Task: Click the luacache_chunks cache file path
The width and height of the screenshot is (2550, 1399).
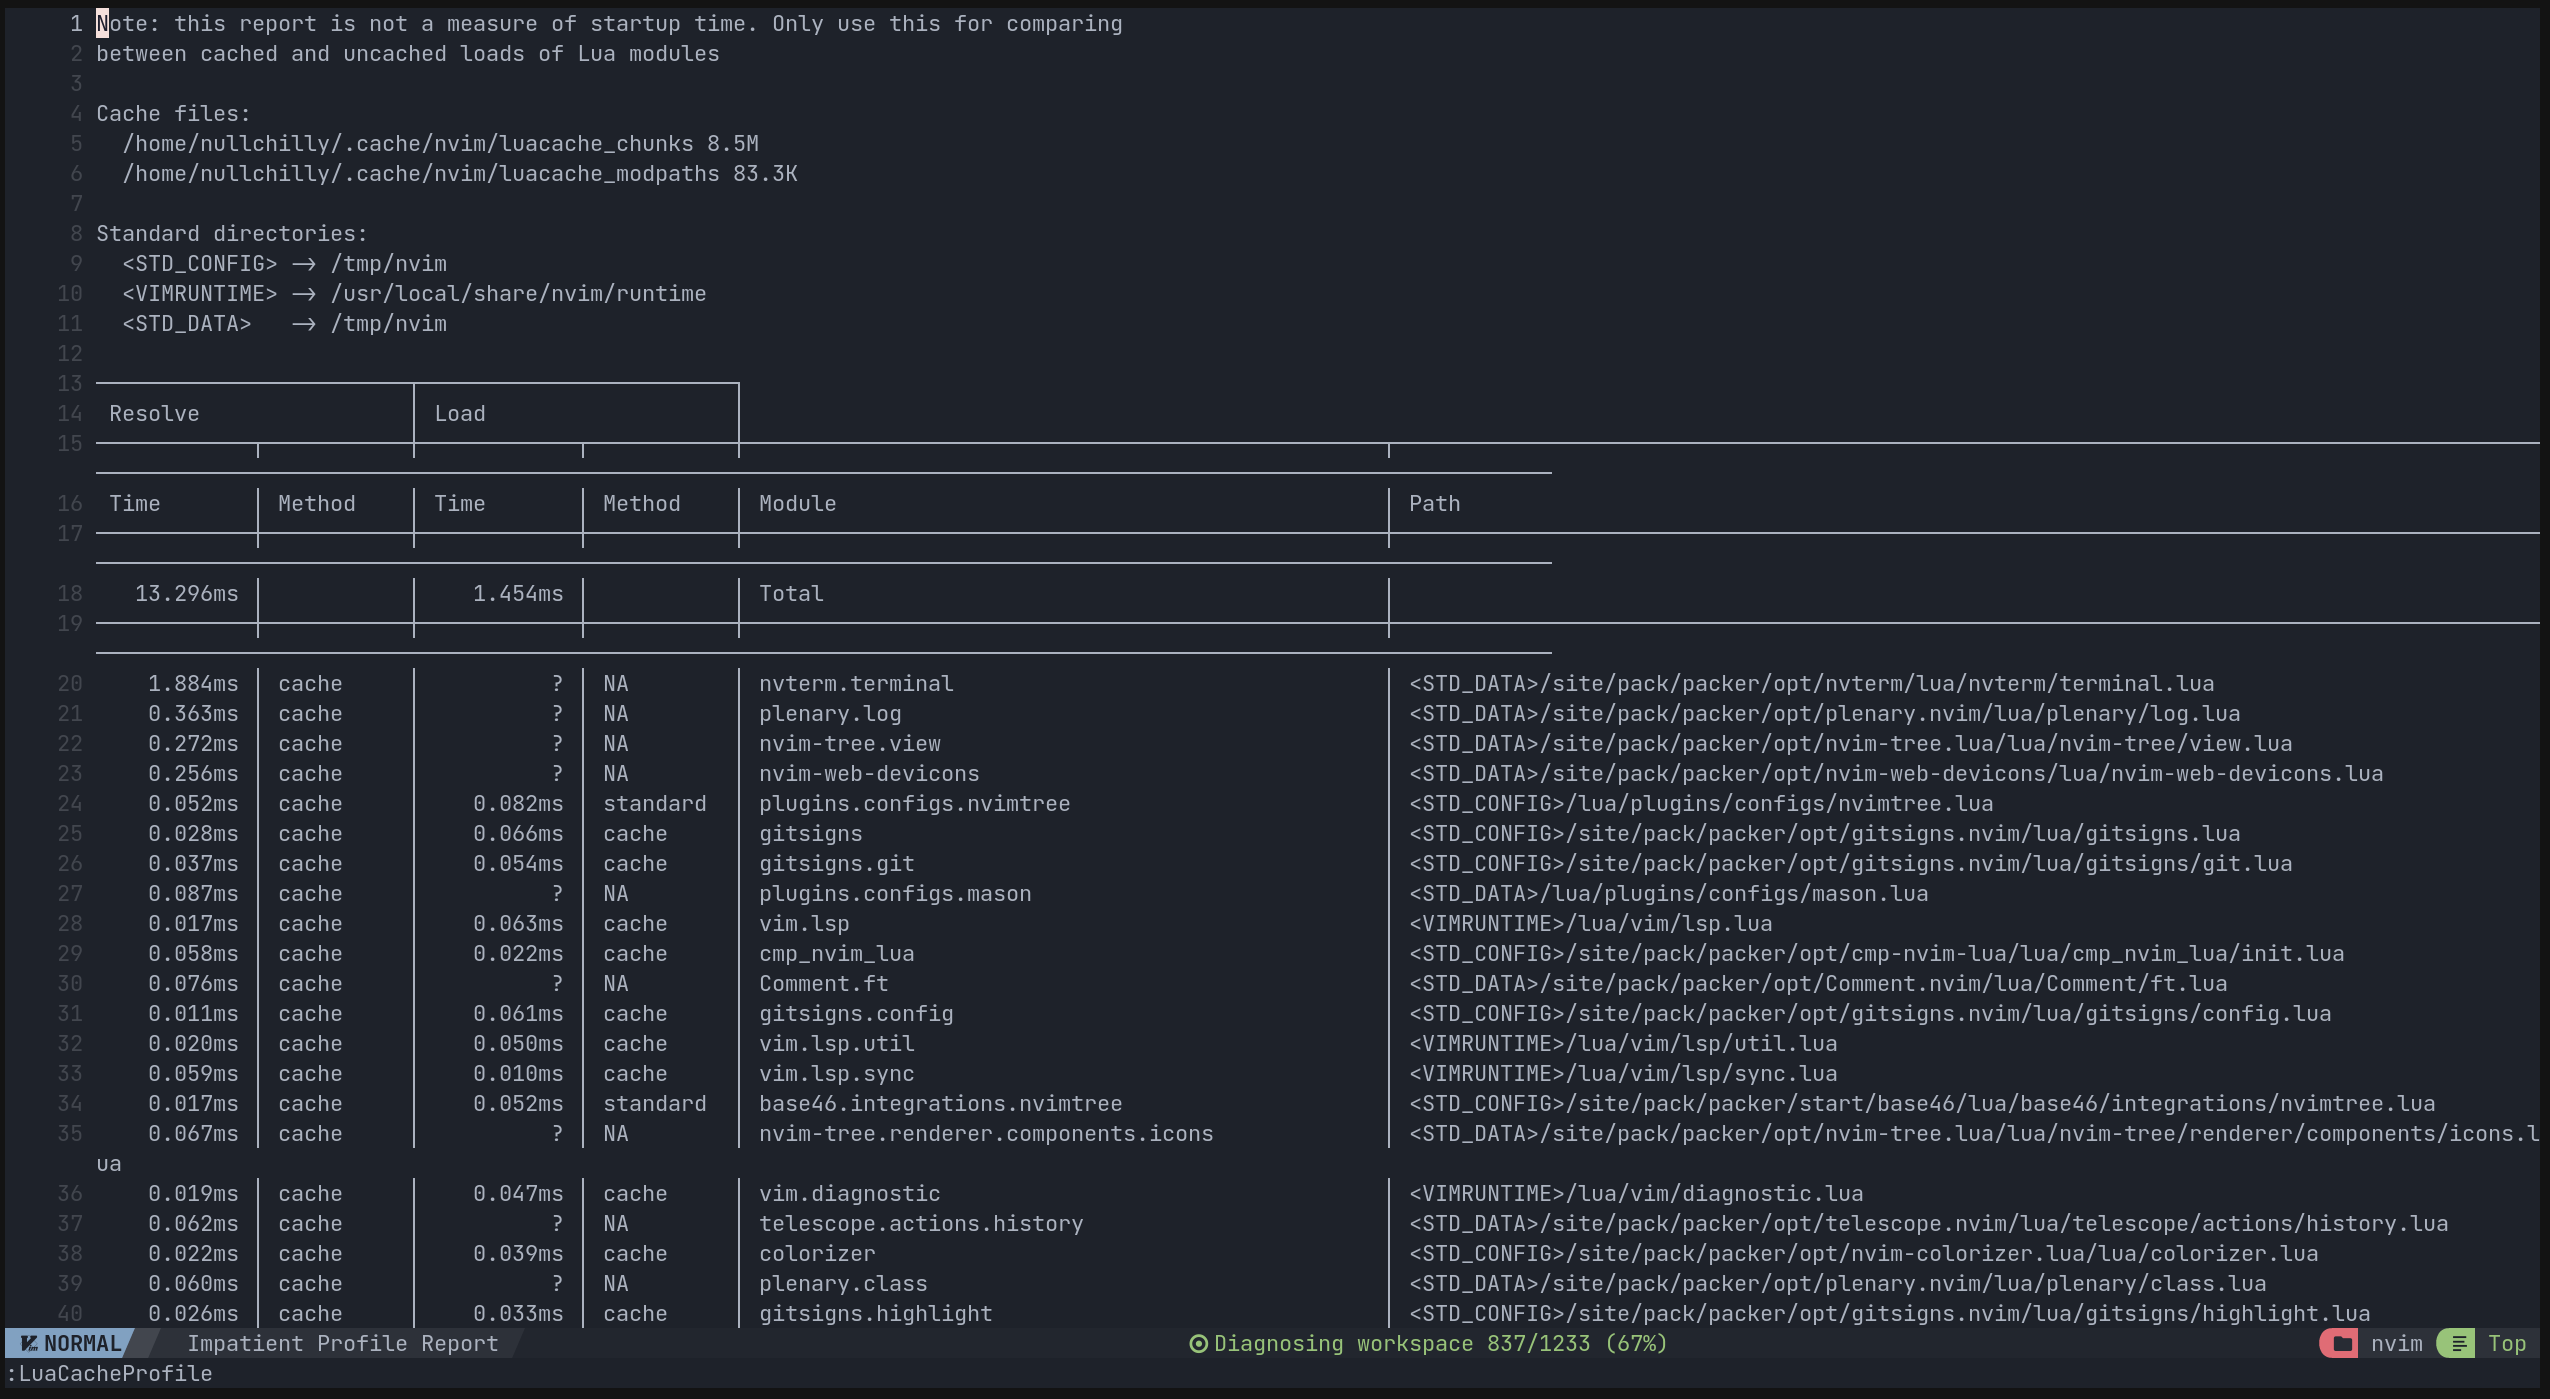Action: pos(438,143)
